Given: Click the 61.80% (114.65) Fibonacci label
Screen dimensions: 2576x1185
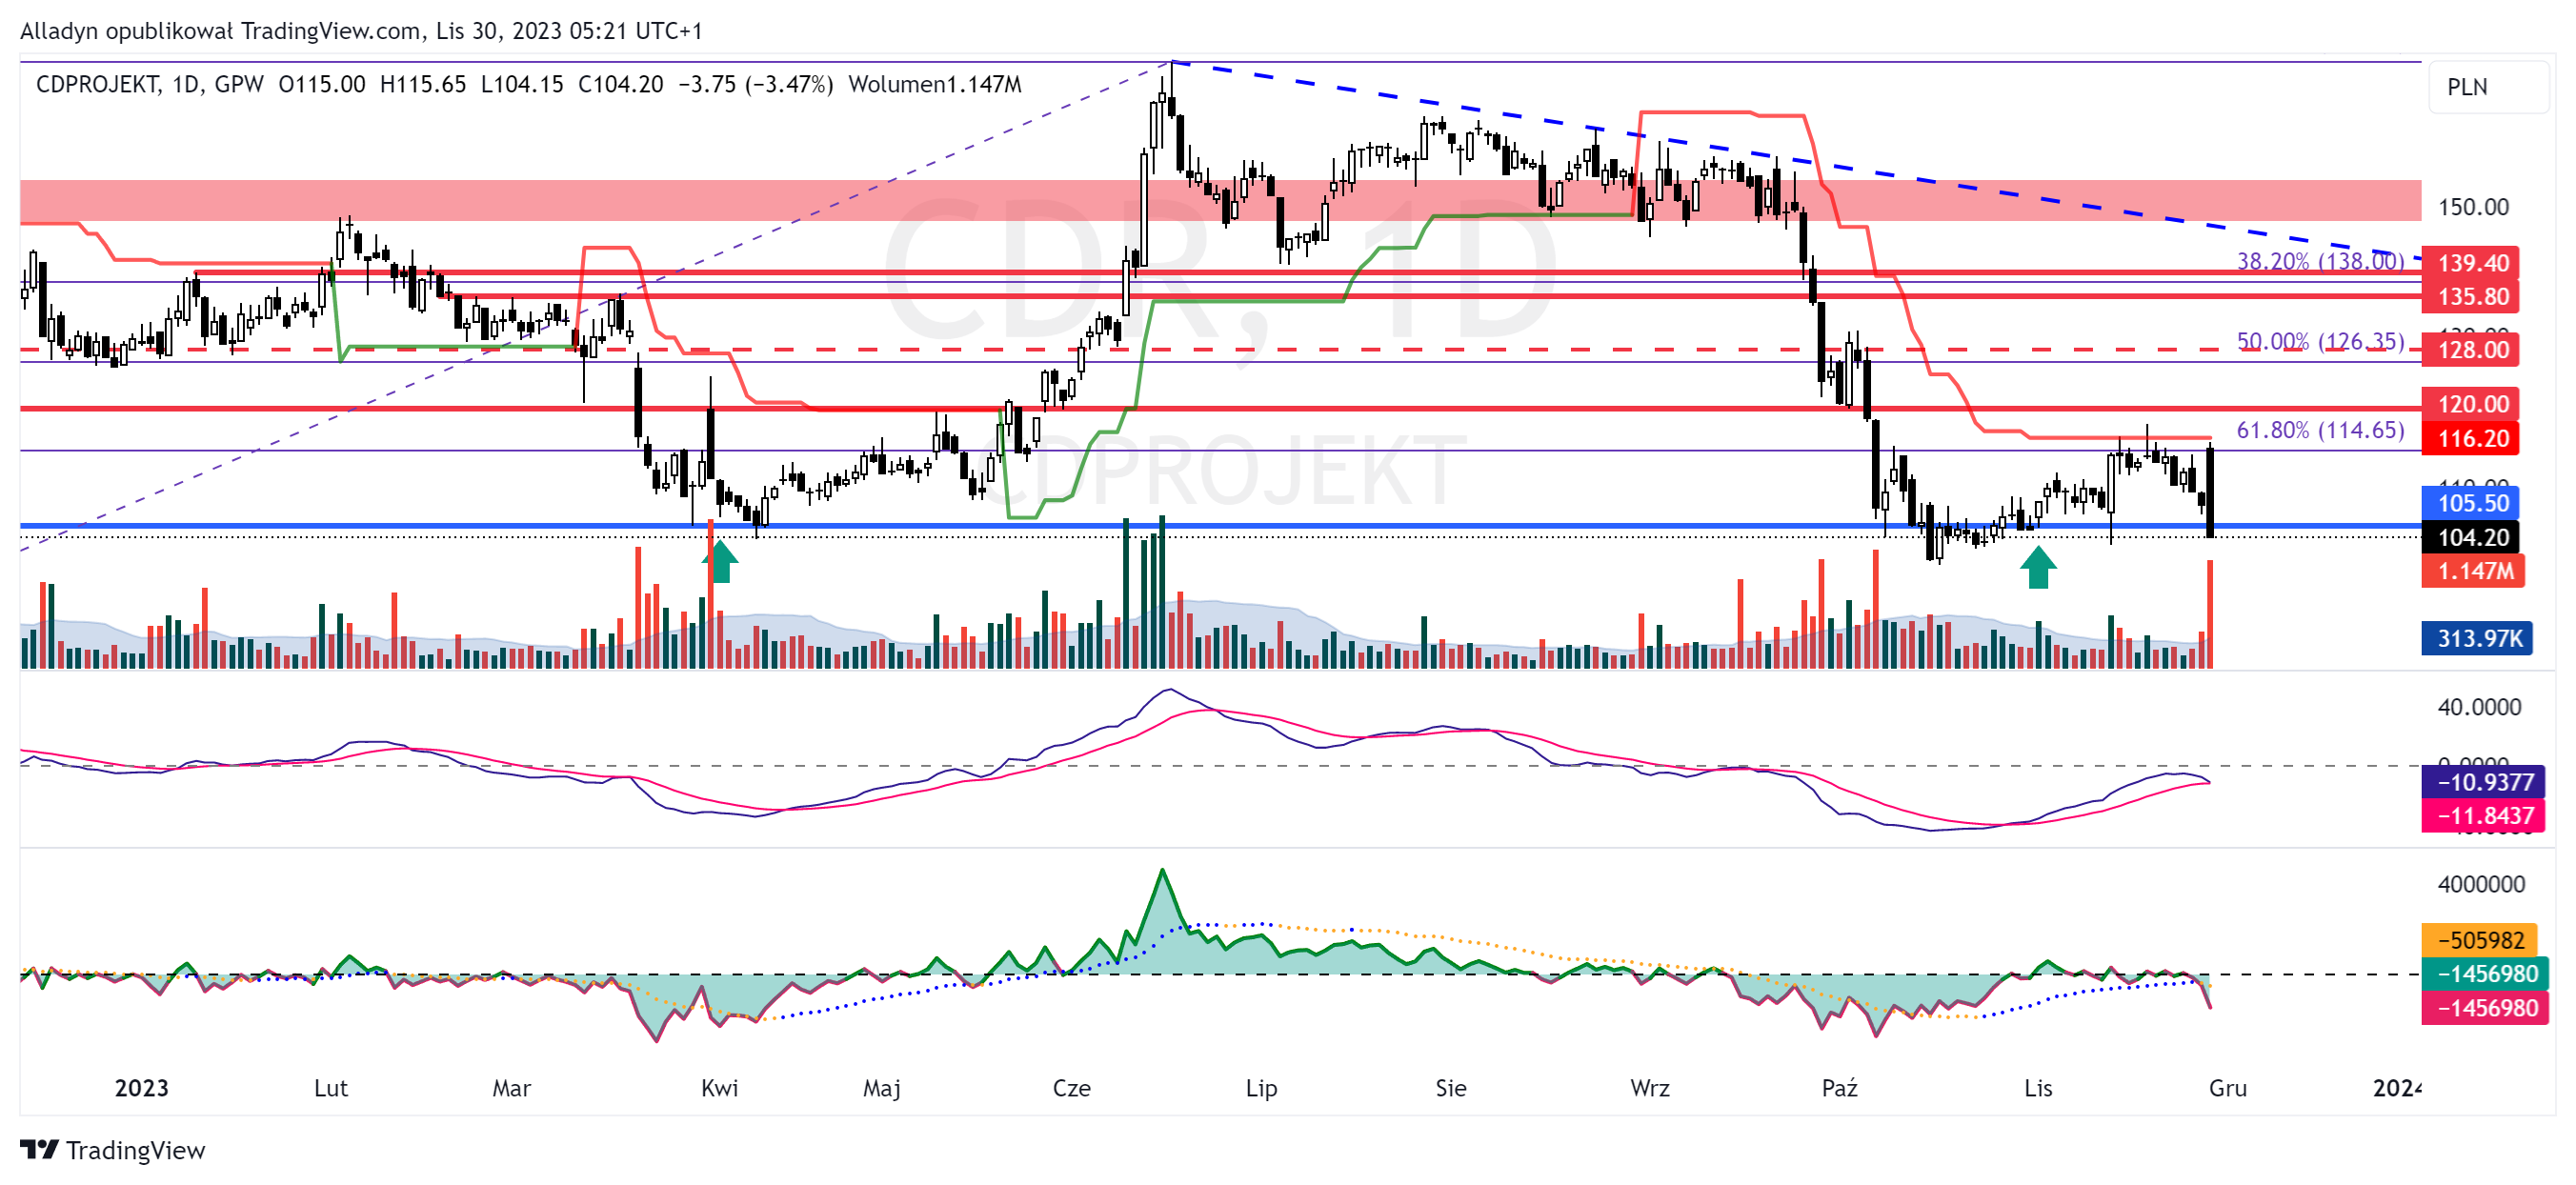Looking at the screenshot, I should pyautogui.click(x=2320, y=431).
